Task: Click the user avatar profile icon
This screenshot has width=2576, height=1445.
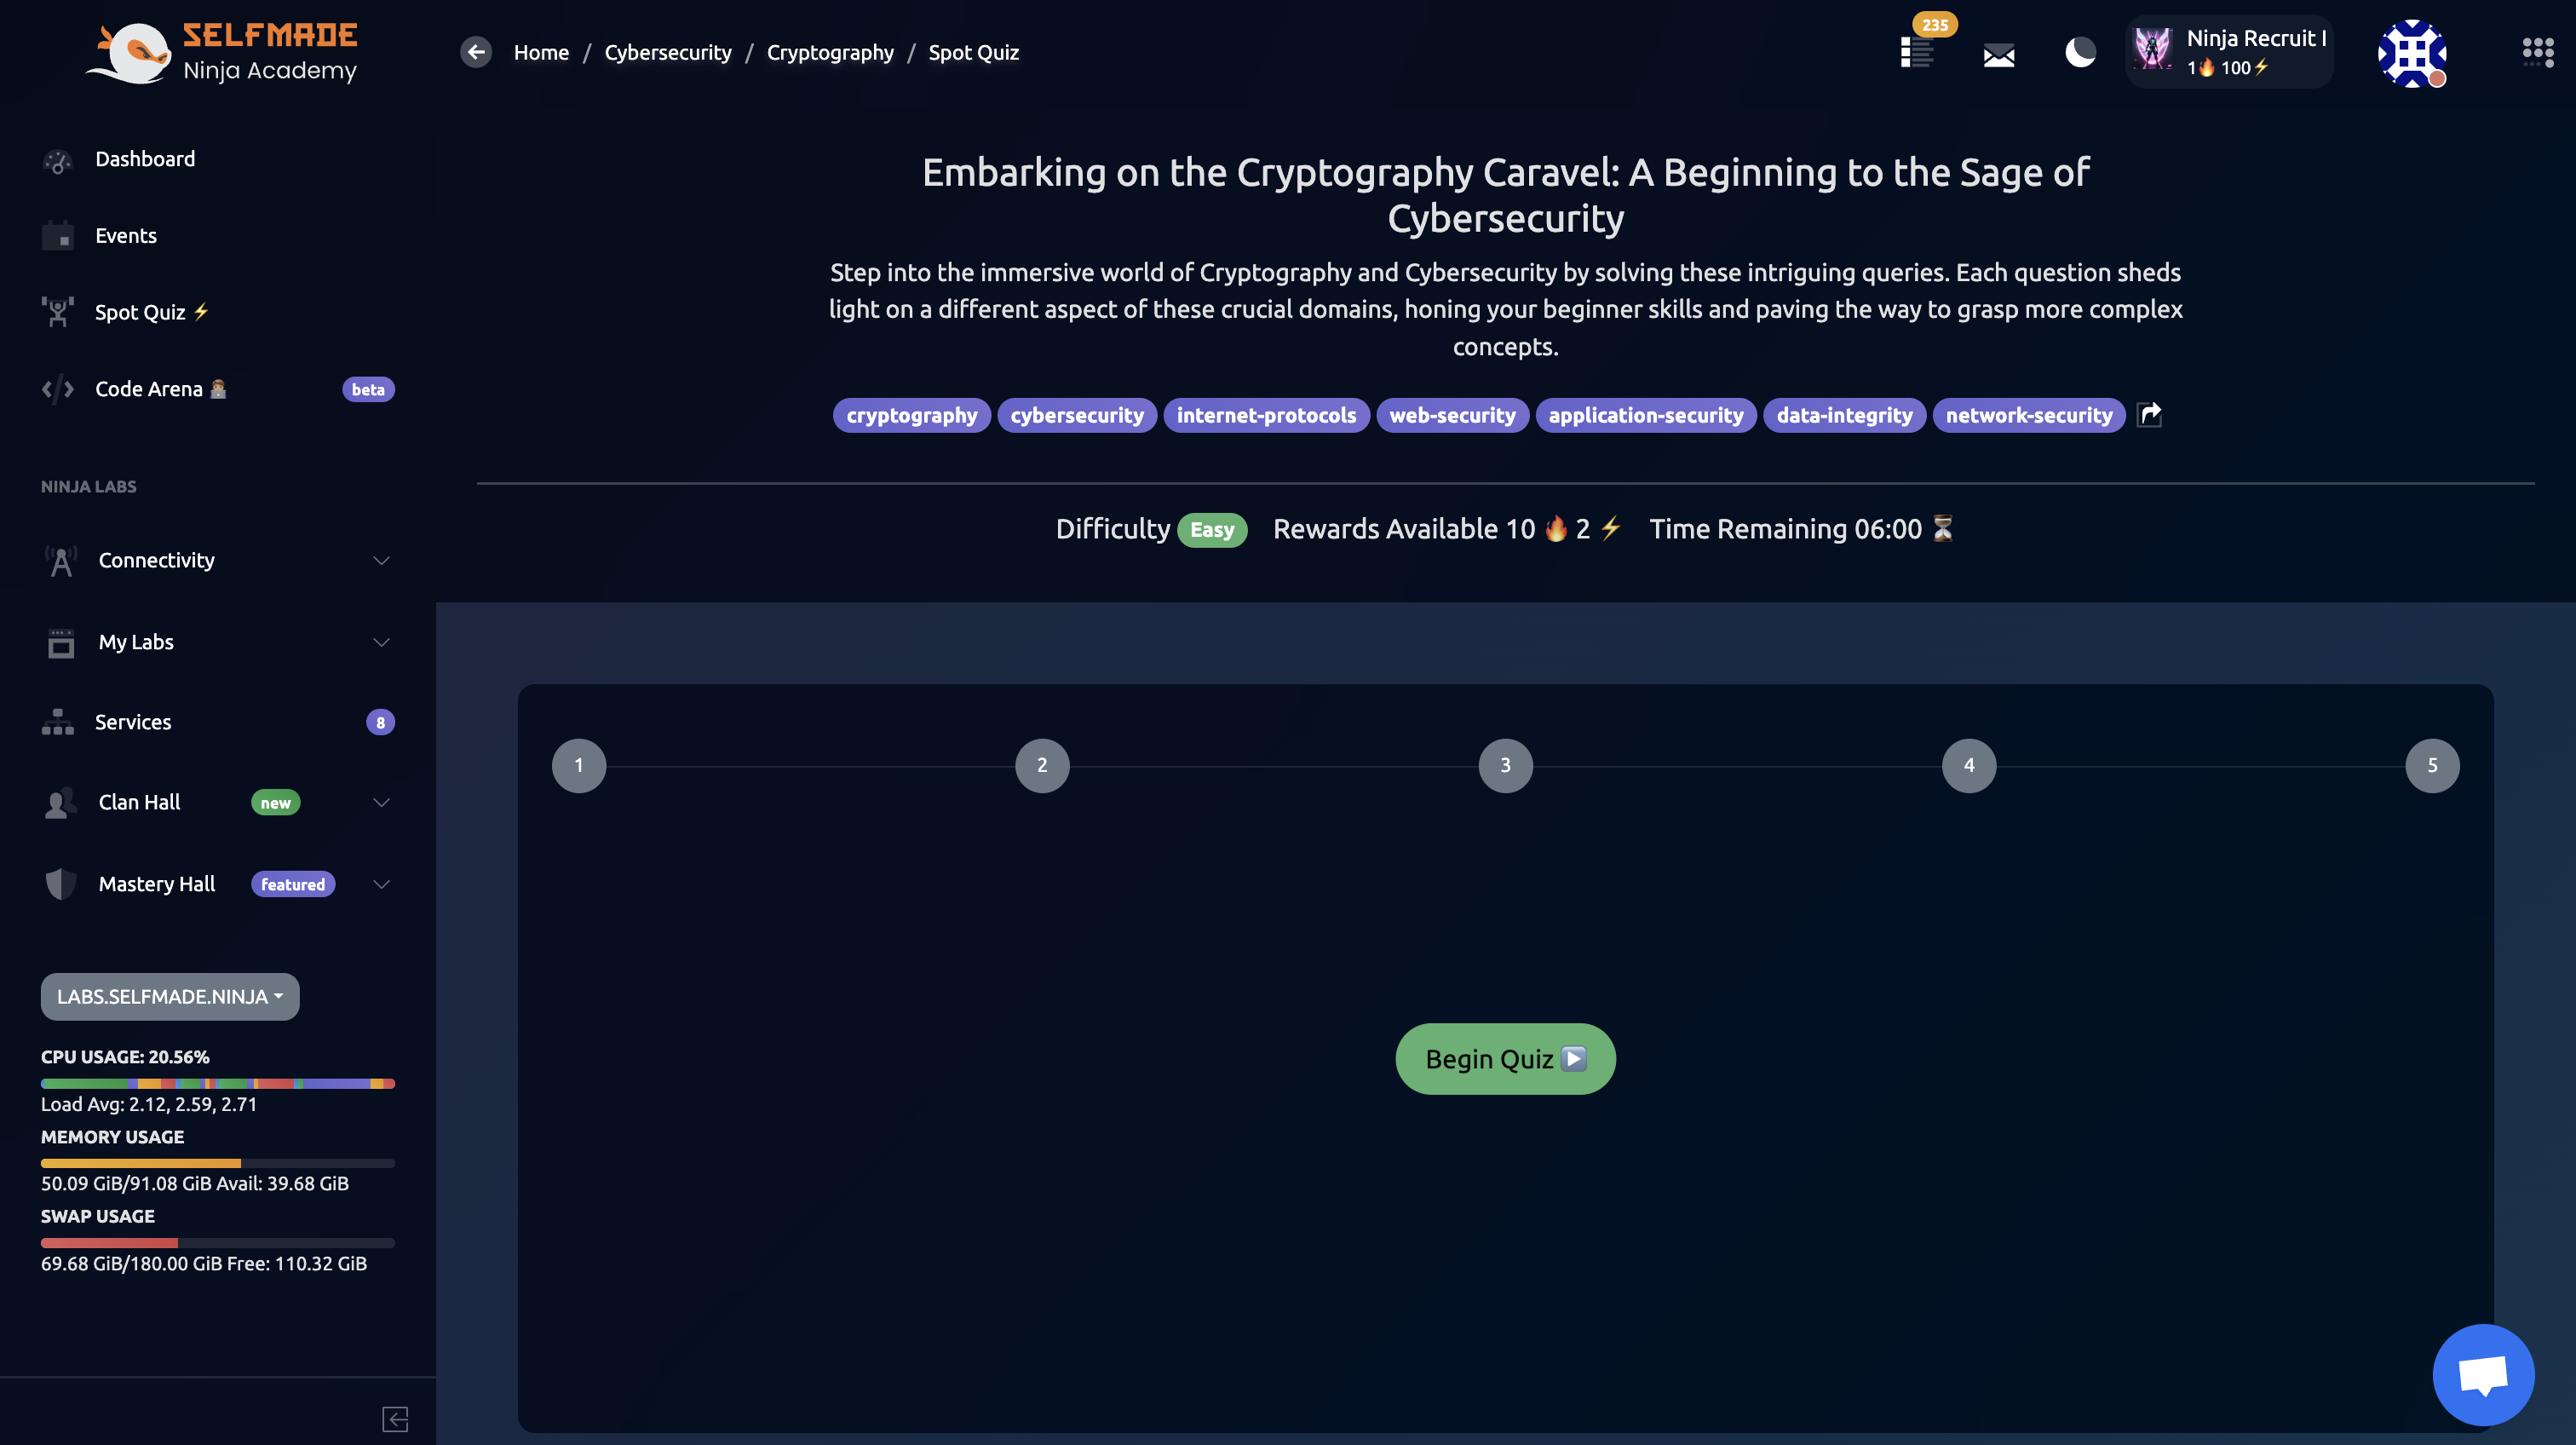Action: pos(2411,53)
